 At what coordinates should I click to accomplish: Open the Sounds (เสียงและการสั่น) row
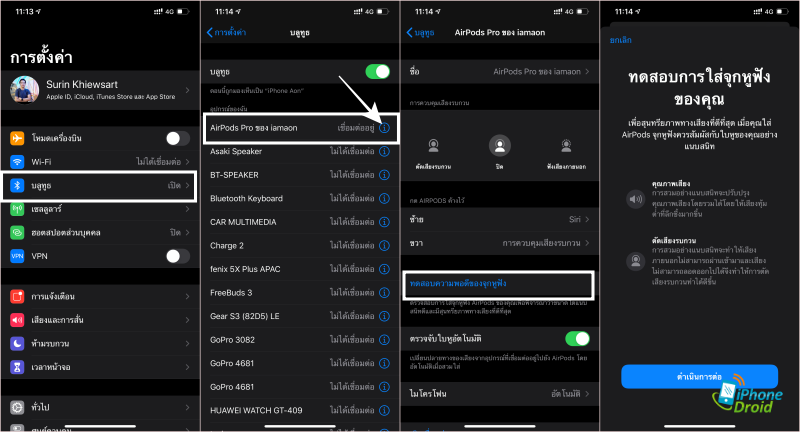[x=101, y=320]
